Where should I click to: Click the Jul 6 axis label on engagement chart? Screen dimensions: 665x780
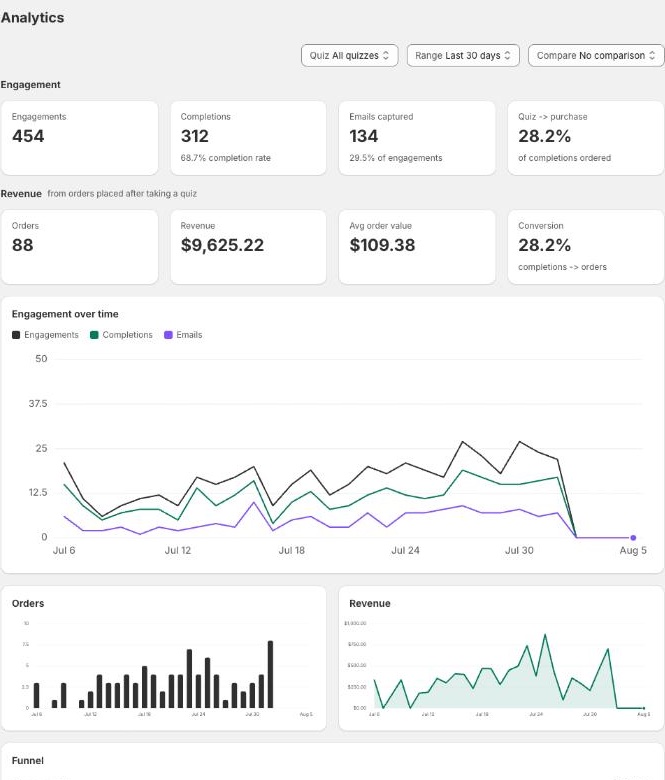64,550
